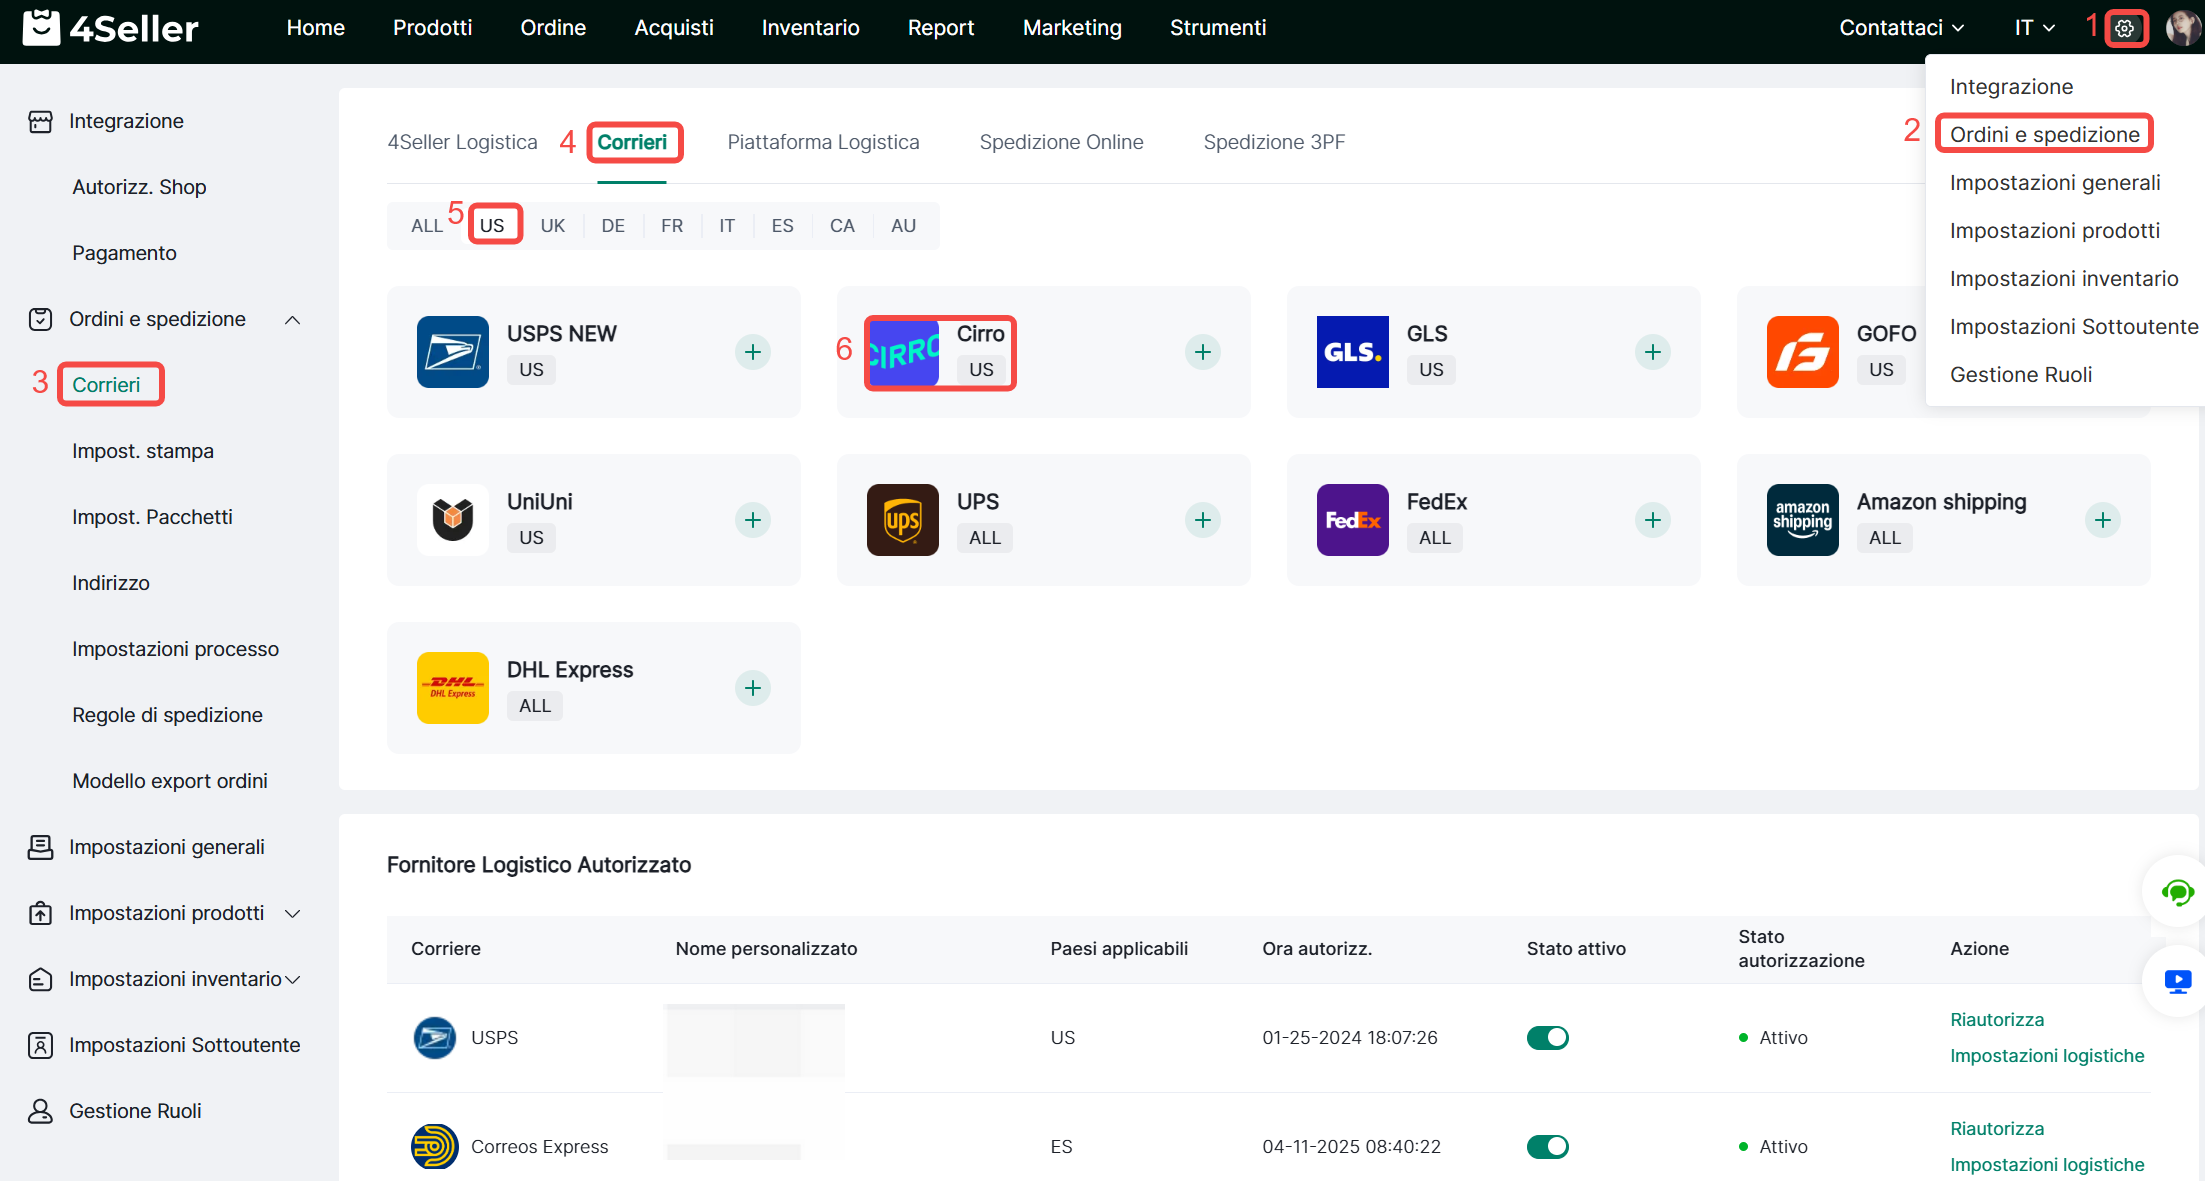
Task: Select the UK country filter tab
Action: click(x=552, y=226)
